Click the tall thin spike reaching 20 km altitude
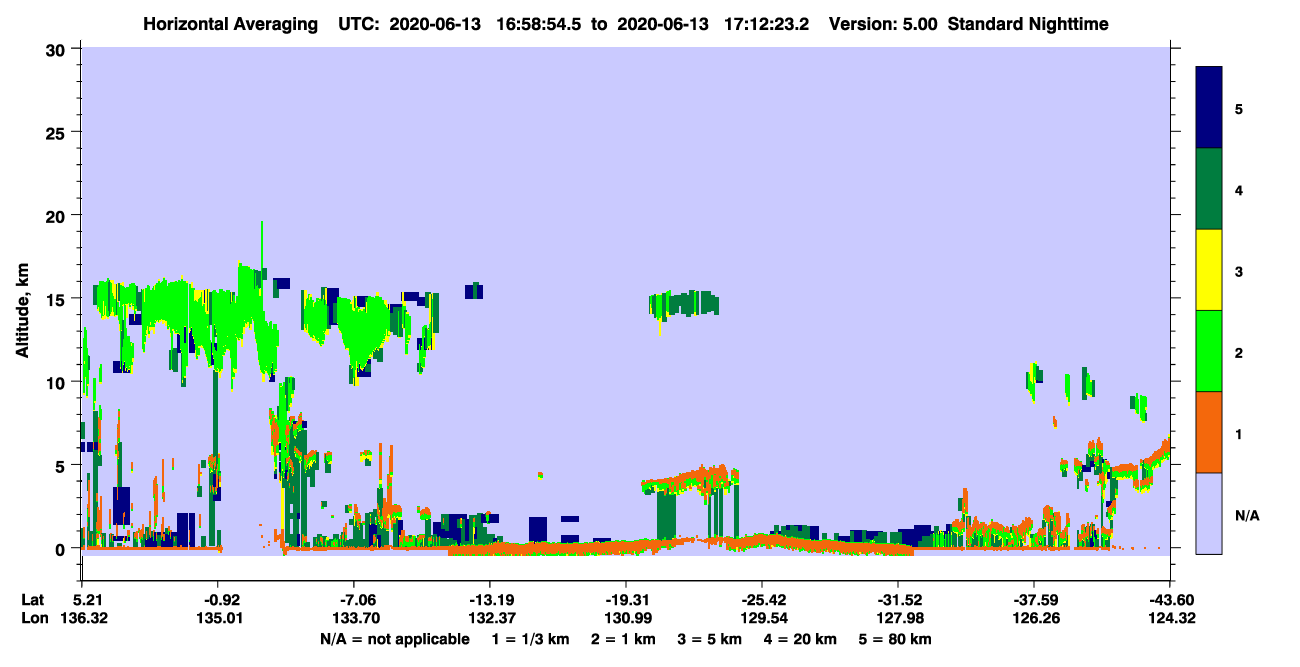The width and height of the screenshot is (1300, 667). click(262, 245)
